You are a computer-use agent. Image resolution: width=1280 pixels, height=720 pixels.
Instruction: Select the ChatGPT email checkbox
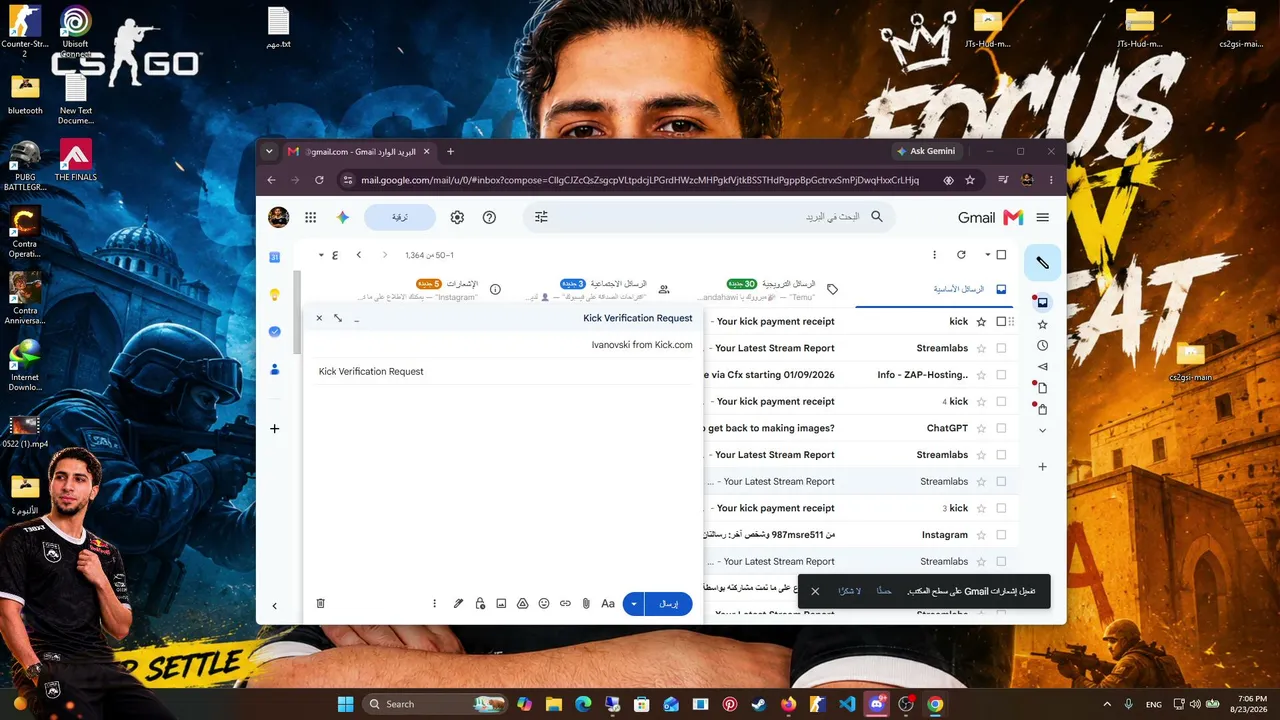[x=1001, y=428]
